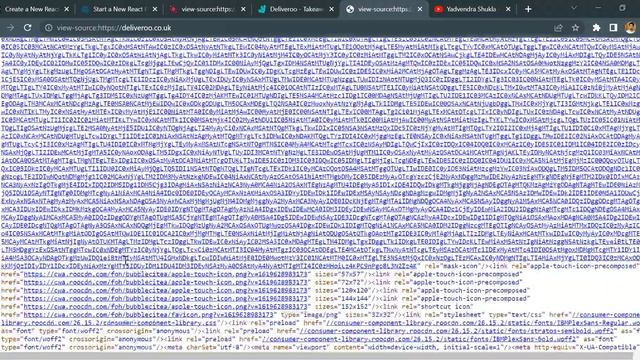Close the currently active view-source tab
Viewport: 640px width, 360px height.
pyautogui.click(x=420, y=9)
